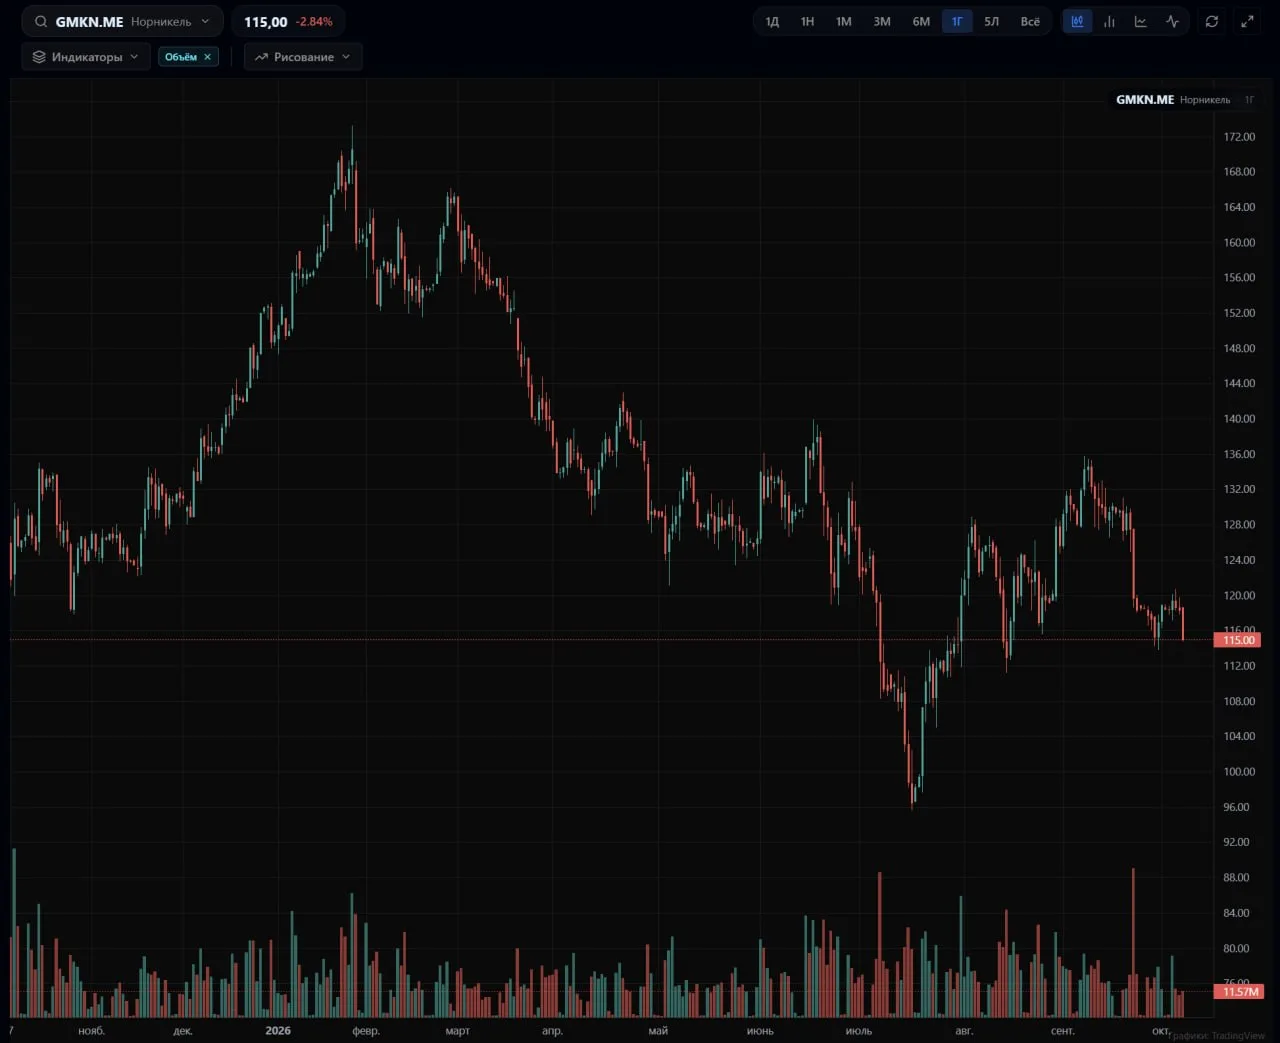Open the Индикаторы dropdown
Viewport: 1280px width, 1043px height.
[86, 57]
